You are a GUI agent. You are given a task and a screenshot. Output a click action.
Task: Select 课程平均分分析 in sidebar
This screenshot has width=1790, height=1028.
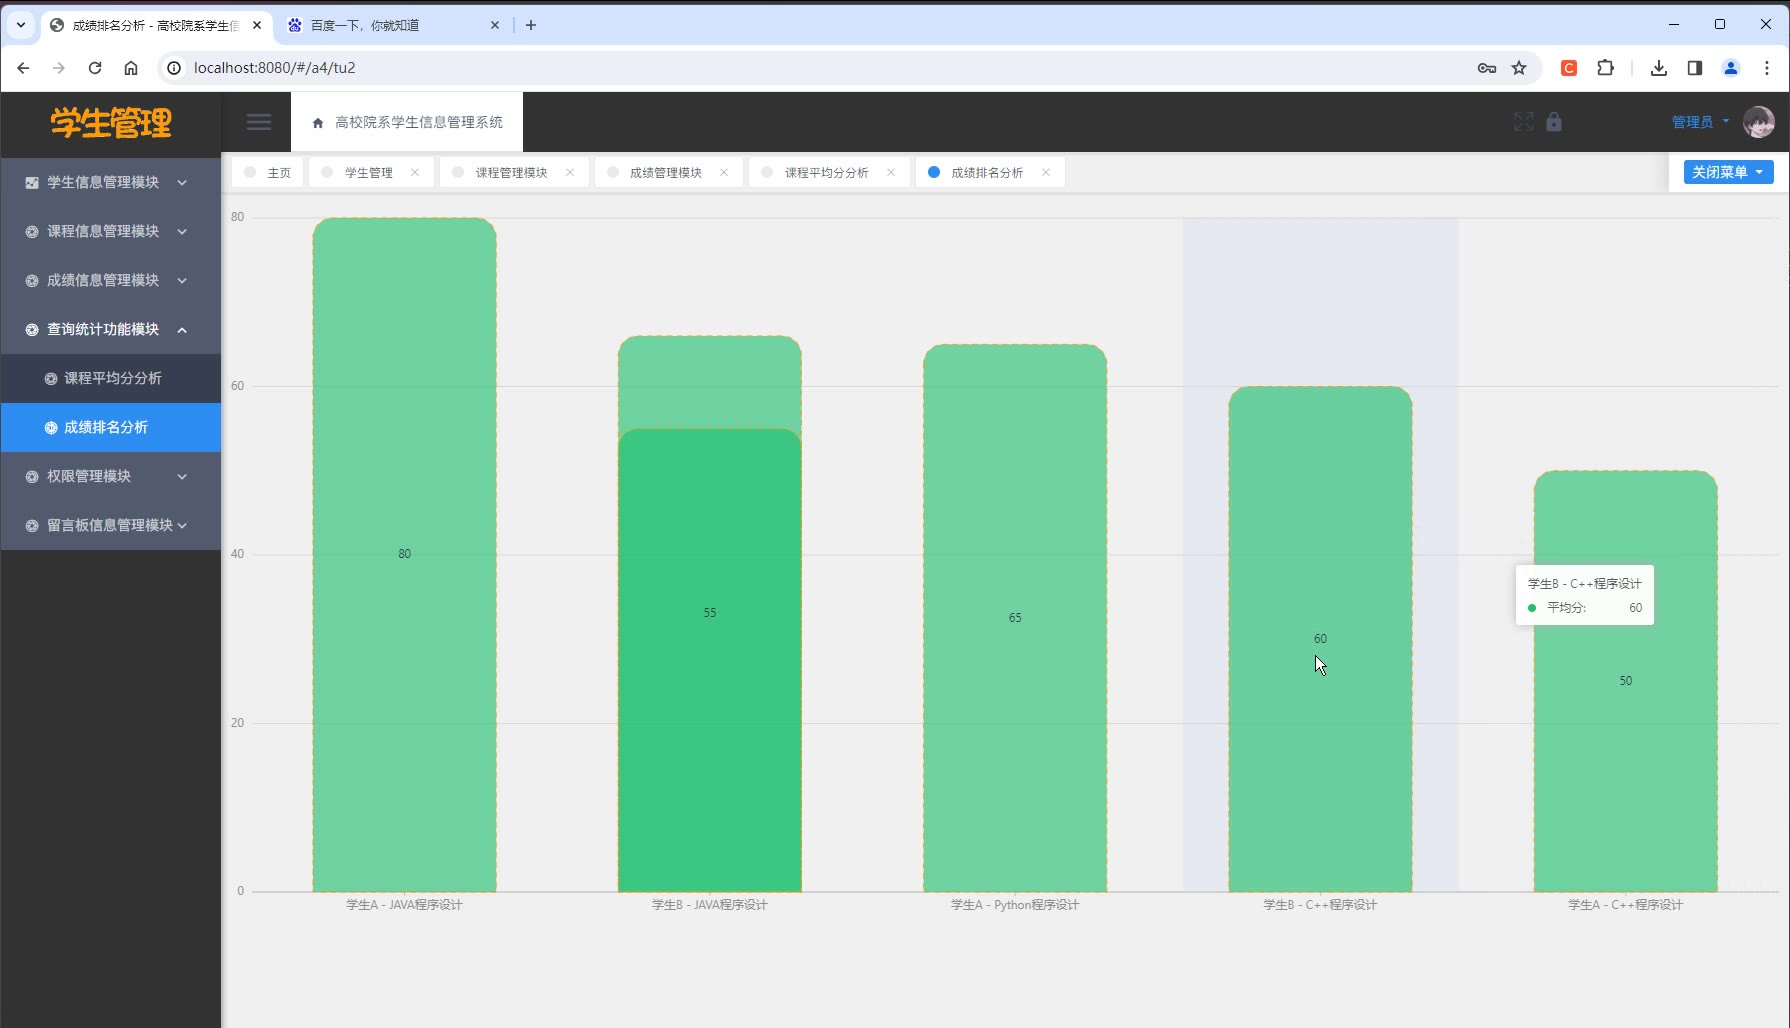pos(112,378)
